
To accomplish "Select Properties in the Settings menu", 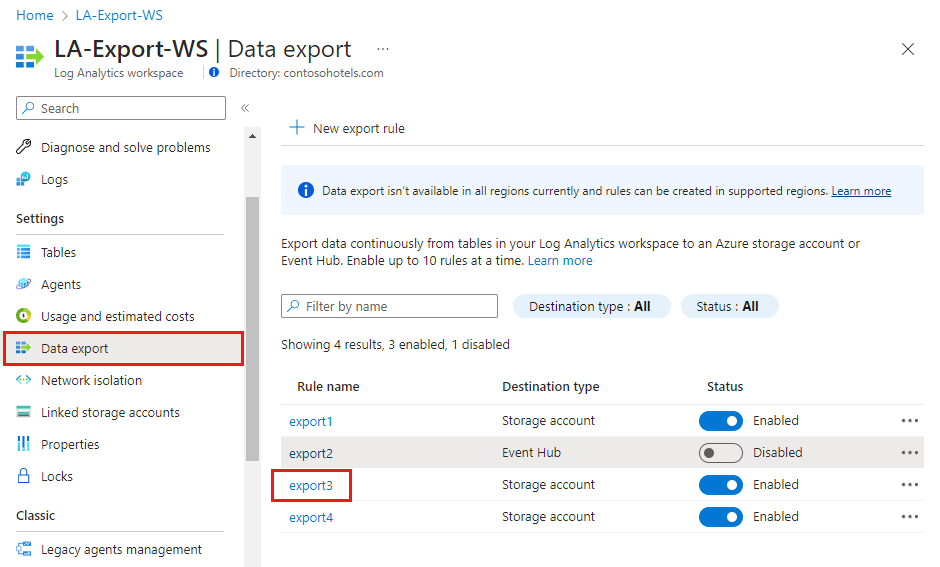I will [70, 445].
